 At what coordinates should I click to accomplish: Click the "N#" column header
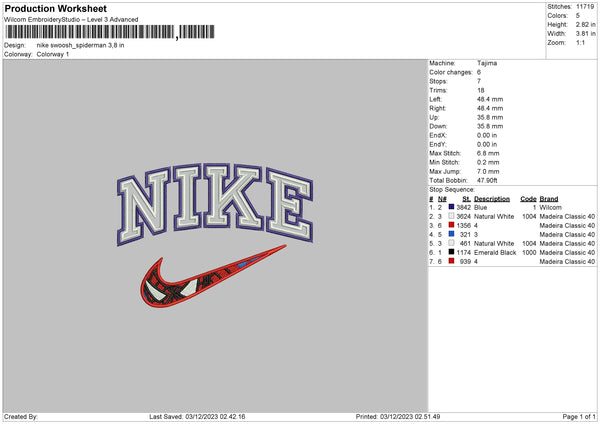(442, 199)
